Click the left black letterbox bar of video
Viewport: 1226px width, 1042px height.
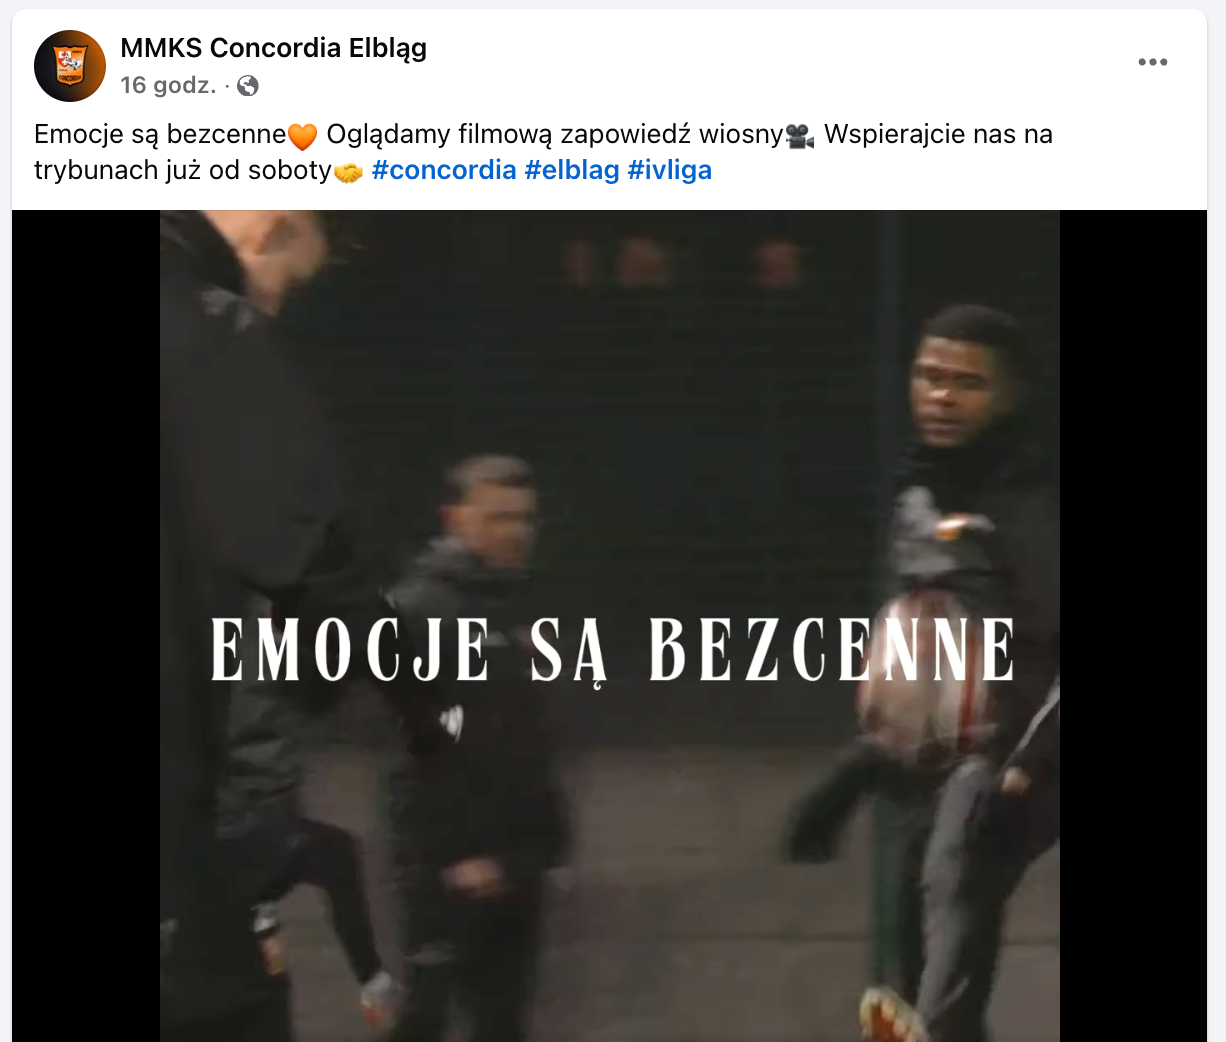(86, 626)
